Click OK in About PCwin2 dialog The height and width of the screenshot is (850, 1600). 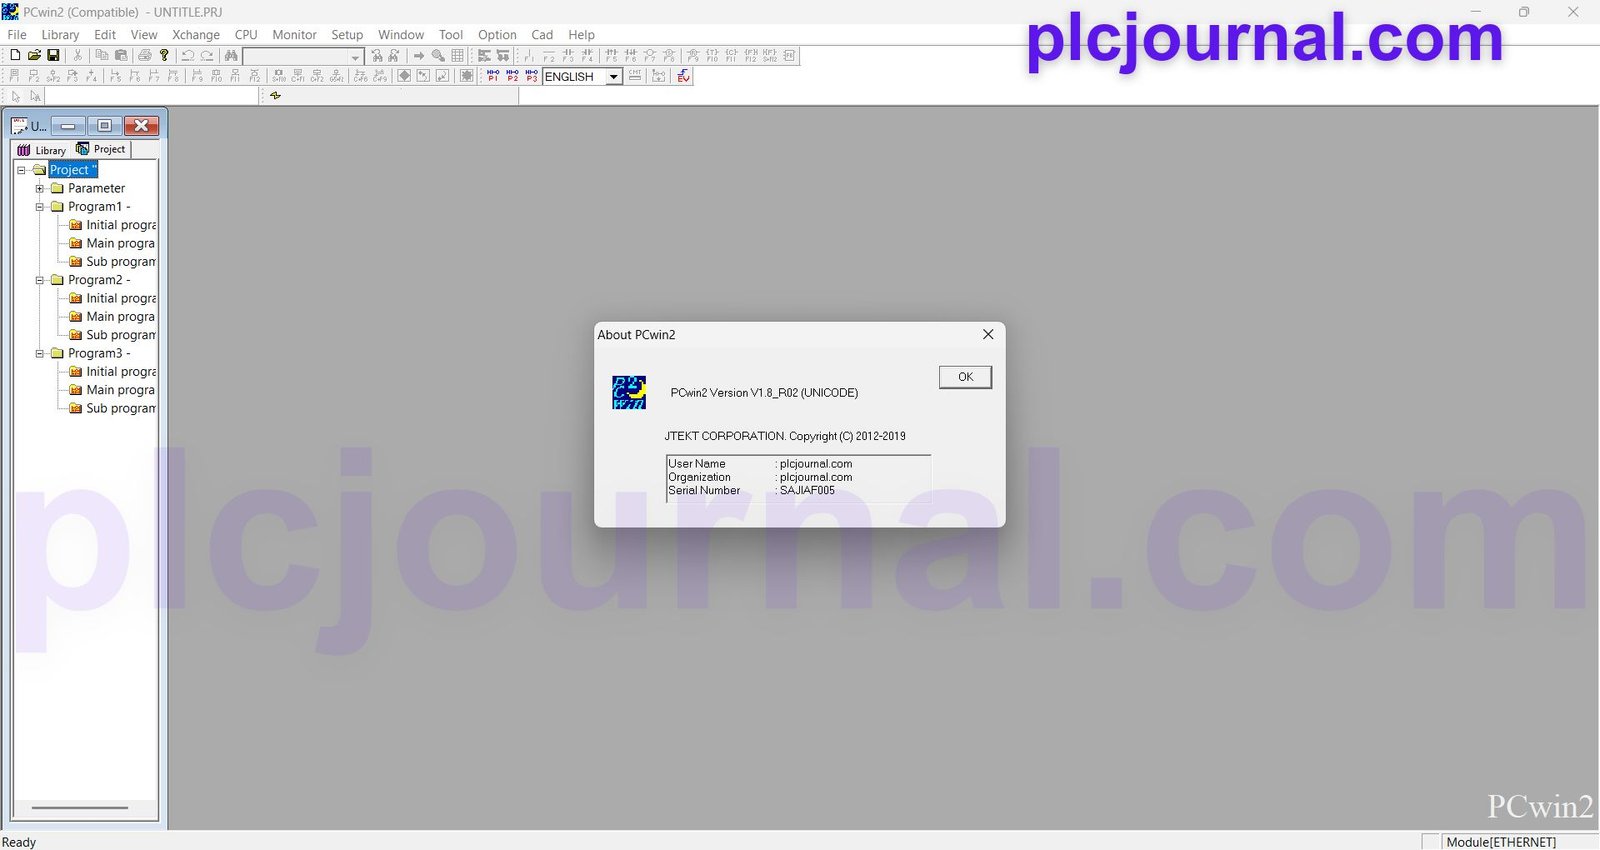[965, 377]
